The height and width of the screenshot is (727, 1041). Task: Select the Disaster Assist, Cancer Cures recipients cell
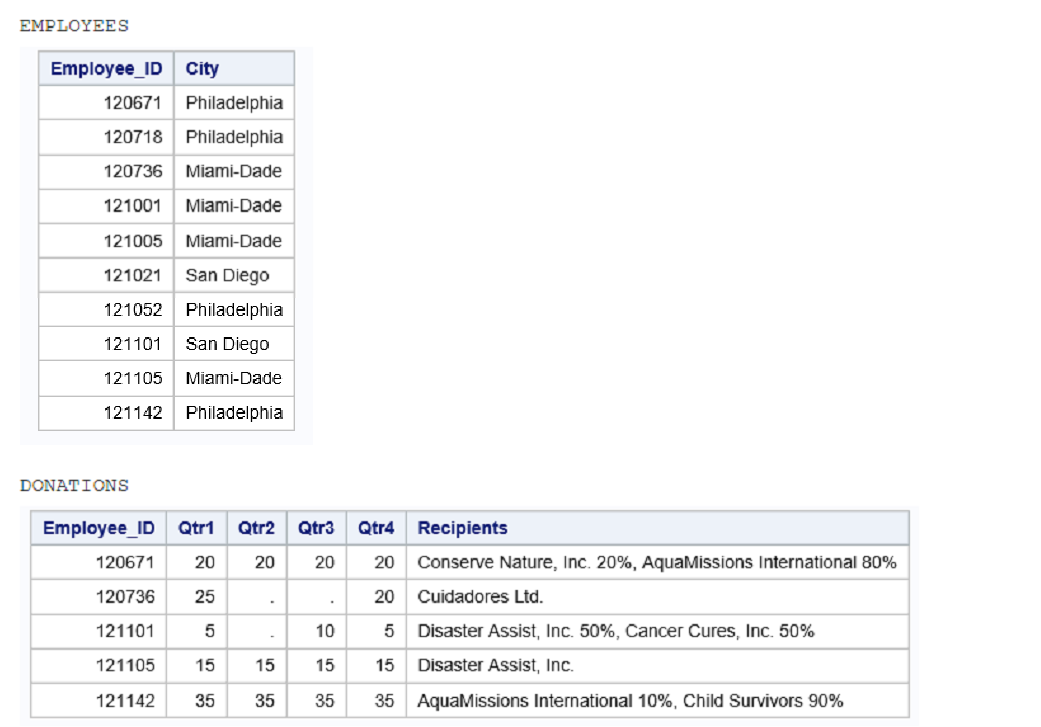point(615,631)
